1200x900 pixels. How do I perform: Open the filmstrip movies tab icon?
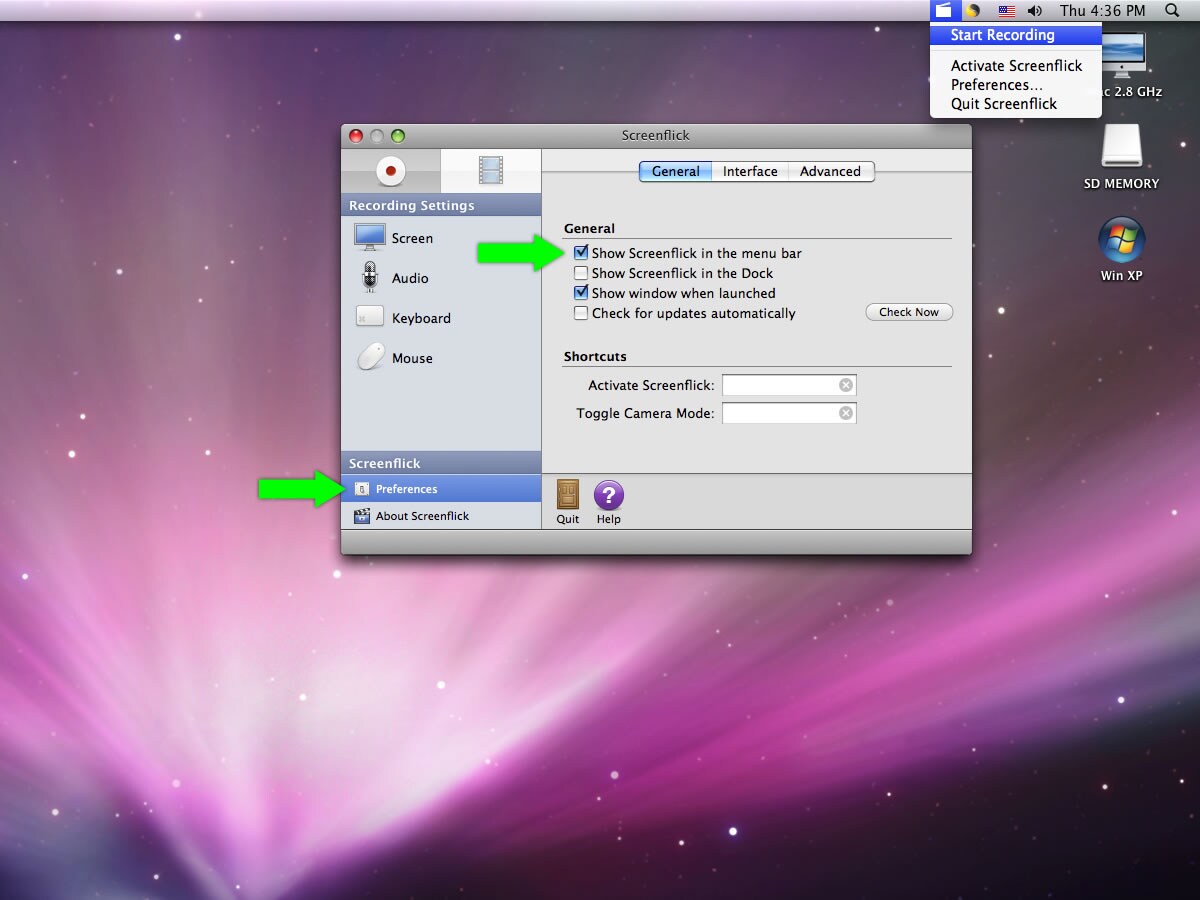pos(490,171)
